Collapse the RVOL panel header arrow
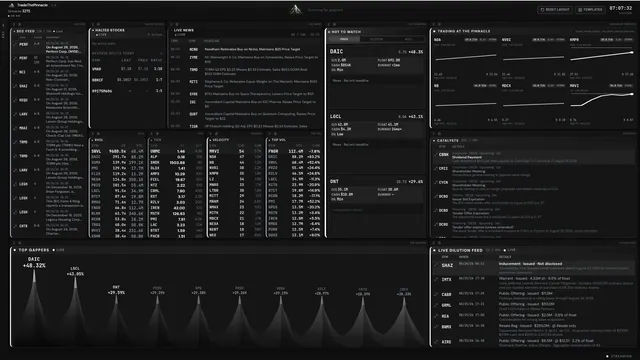 point(92,140)
